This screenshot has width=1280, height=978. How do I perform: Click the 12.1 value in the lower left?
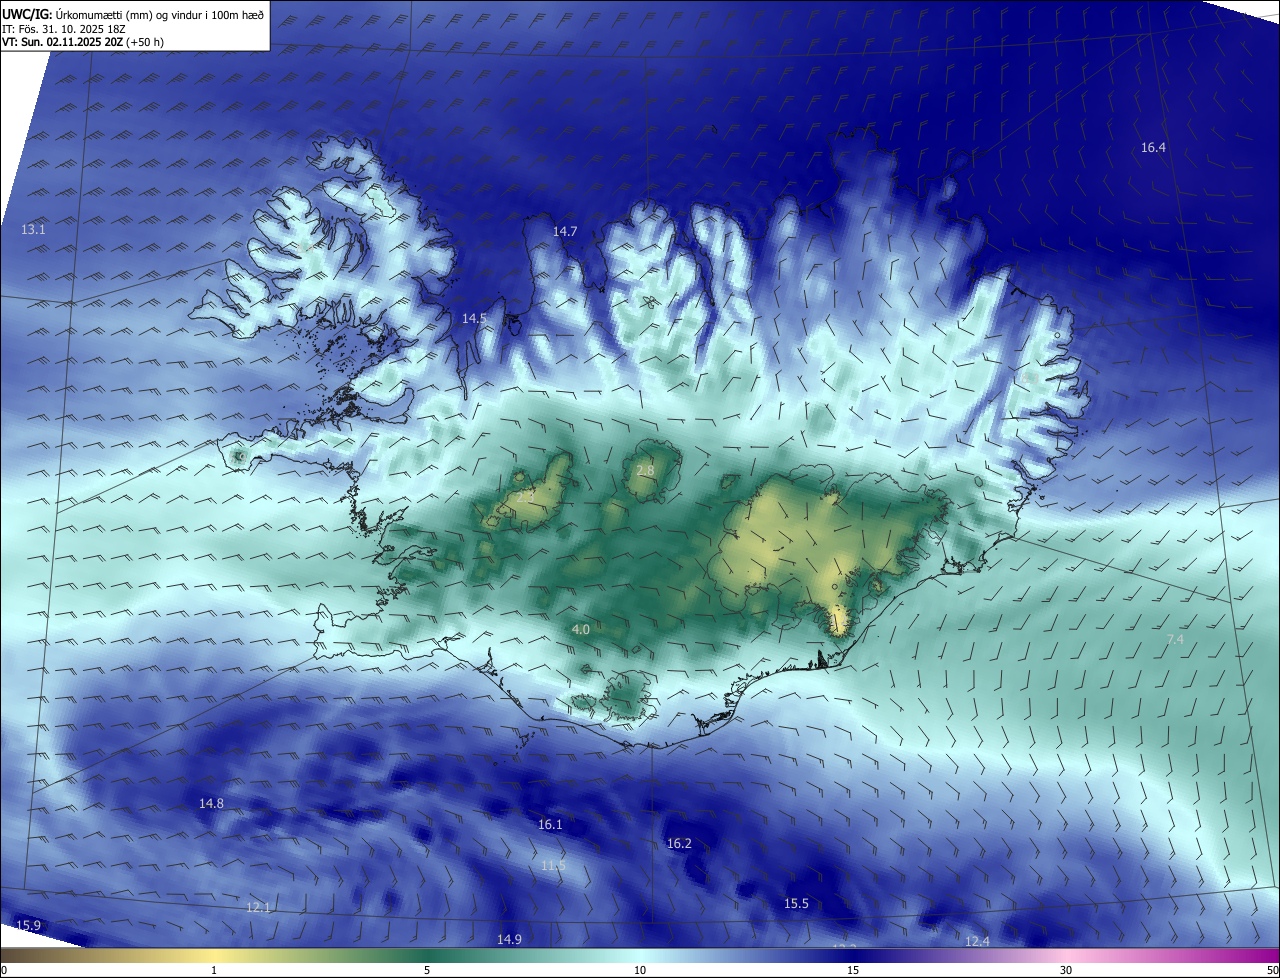[258, 908]
